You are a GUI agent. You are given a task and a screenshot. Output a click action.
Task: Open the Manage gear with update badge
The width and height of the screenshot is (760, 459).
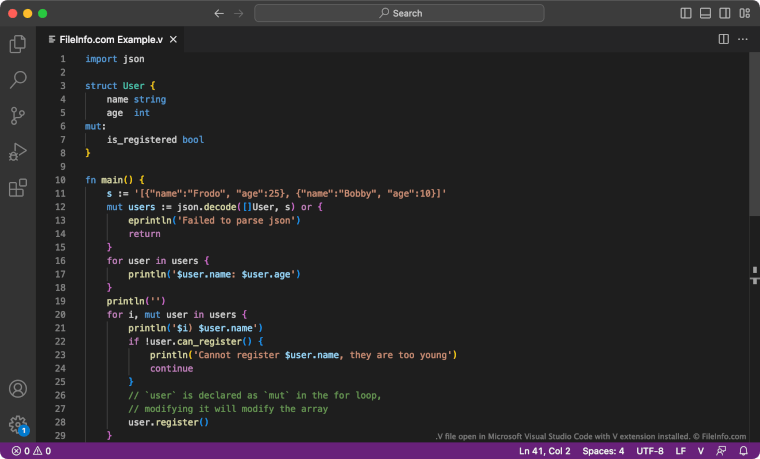tap(18, 425)
